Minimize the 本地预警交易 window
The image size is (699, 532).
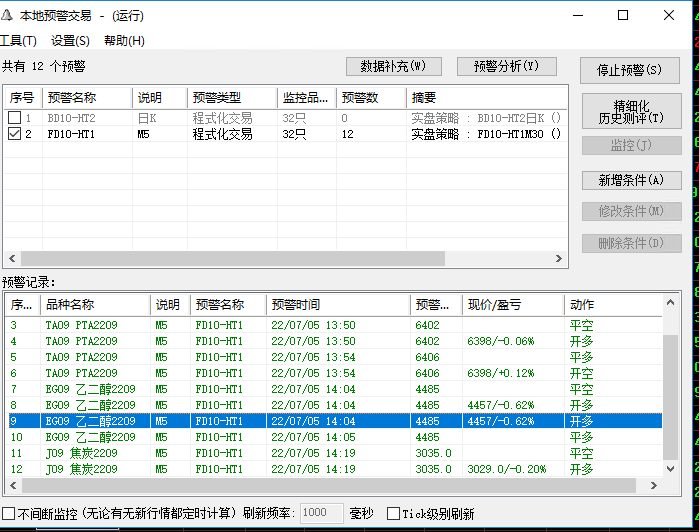tap(577, 15)
